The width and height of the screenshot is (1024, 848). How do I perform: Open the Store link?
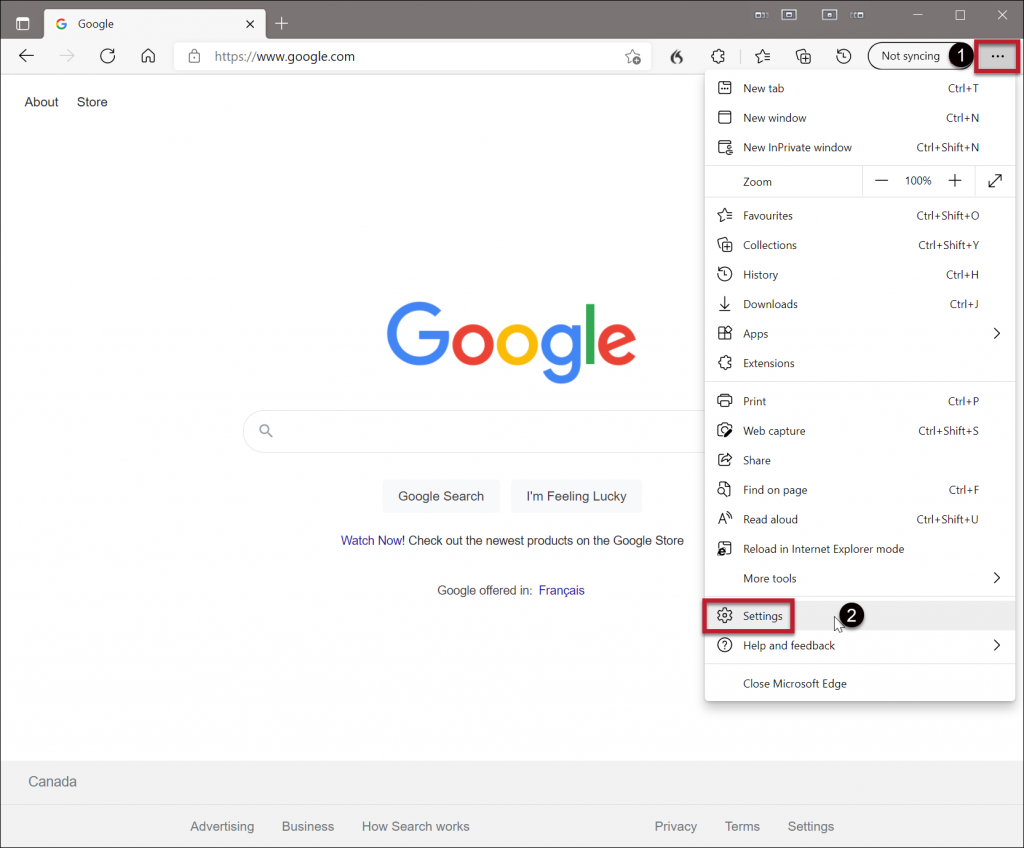92,102
